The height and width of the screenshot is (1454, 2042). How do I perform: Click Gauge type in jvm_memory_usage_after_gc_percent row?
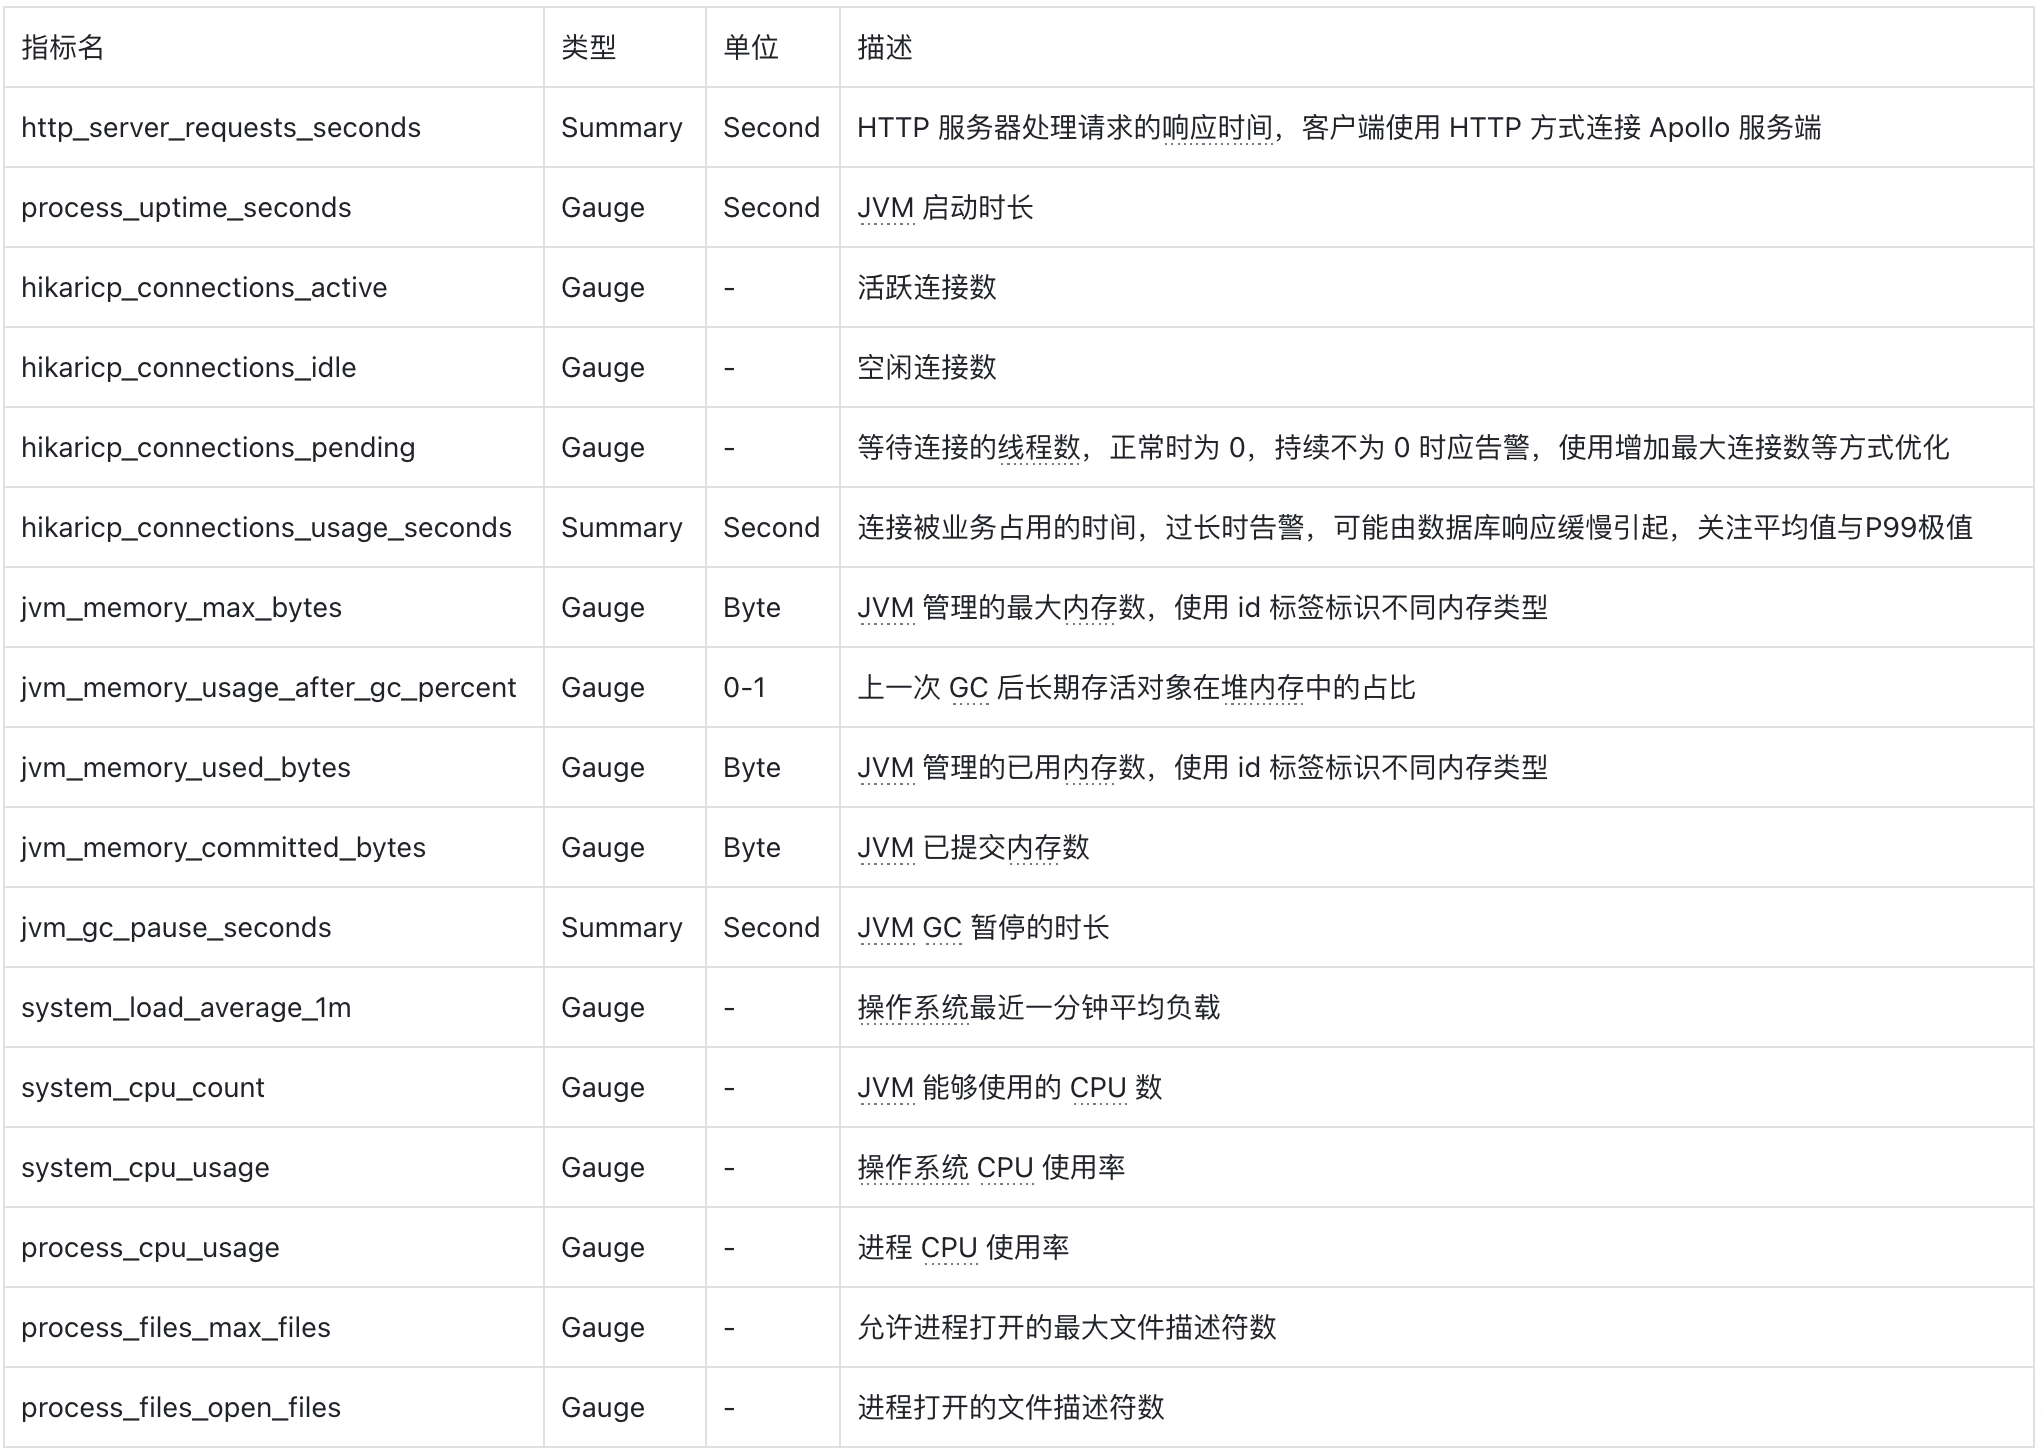click(602, 688)
